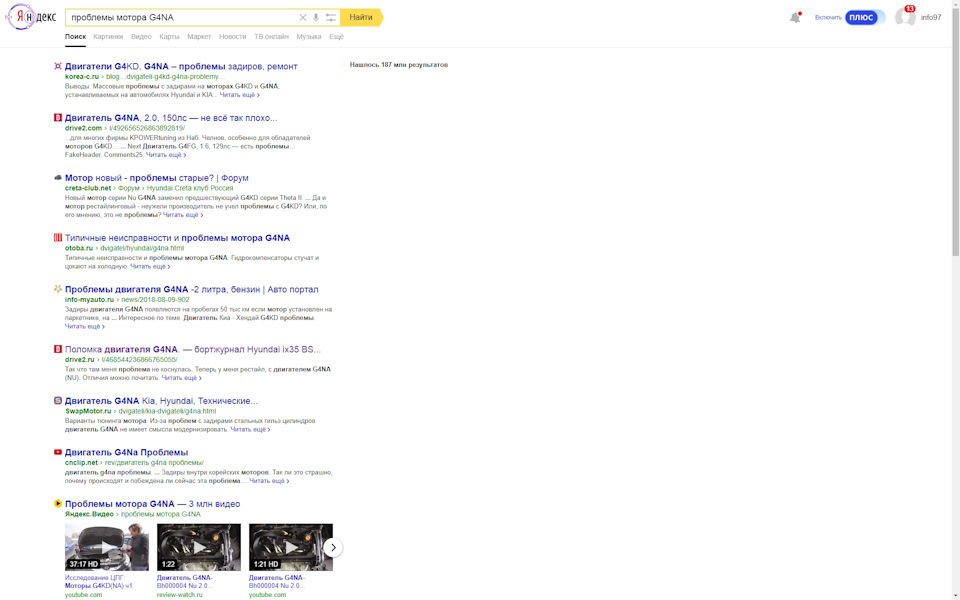Play the 1:21 HD video thumbnail
The height and width of the screenshot is (600, 960).
coord(291,547)
